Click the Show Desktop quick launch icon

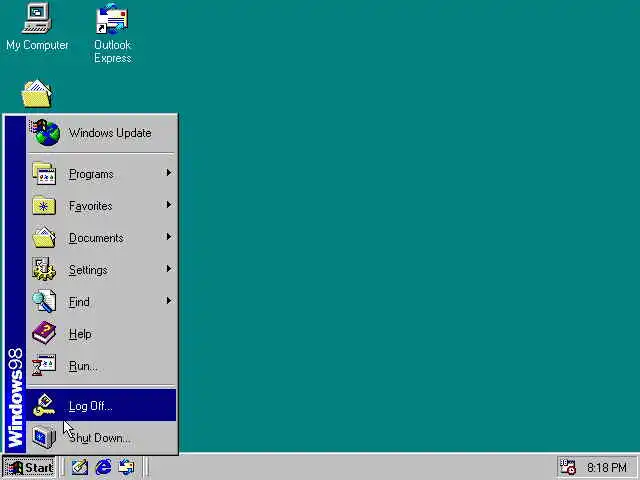coord(80,467)
